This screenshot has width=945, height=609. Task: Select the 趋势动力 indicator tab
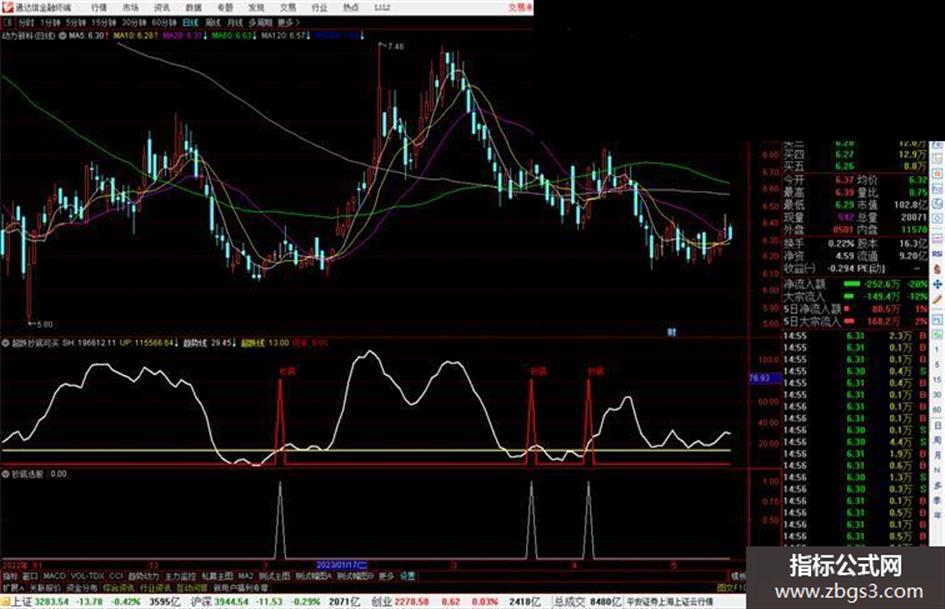point(143,576)
